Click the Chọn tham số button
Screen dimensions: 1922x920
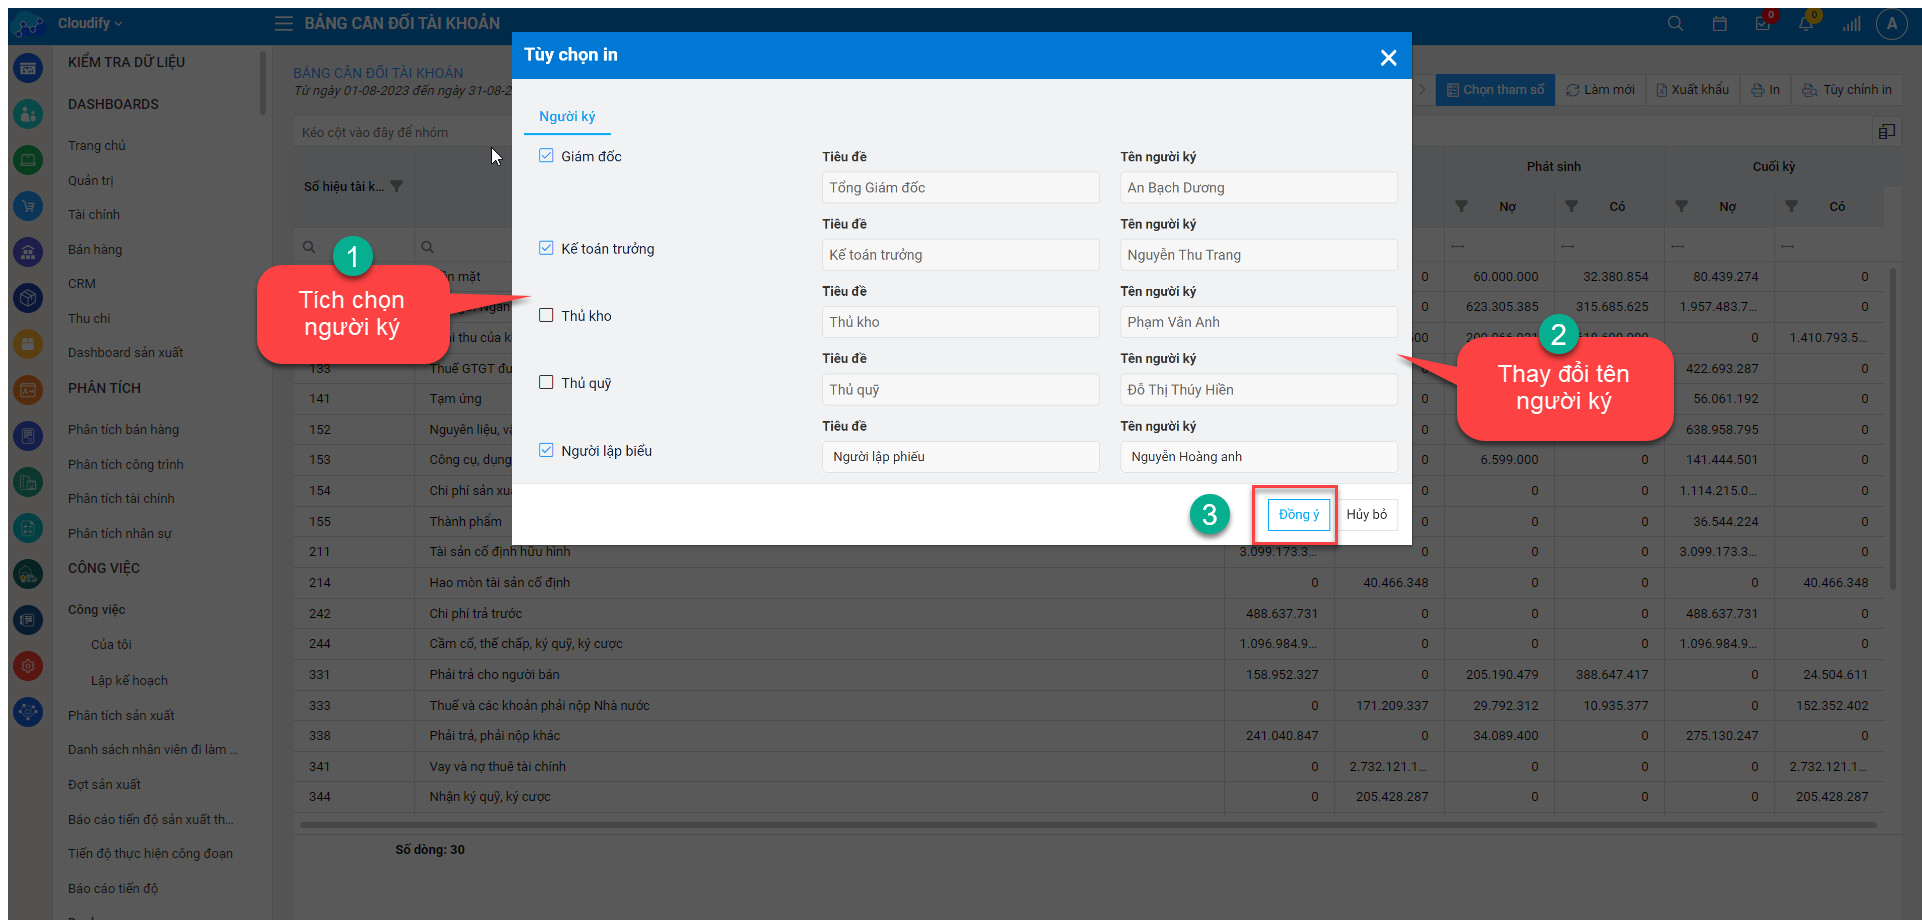pyautogui.click(x=1495, y=89)
